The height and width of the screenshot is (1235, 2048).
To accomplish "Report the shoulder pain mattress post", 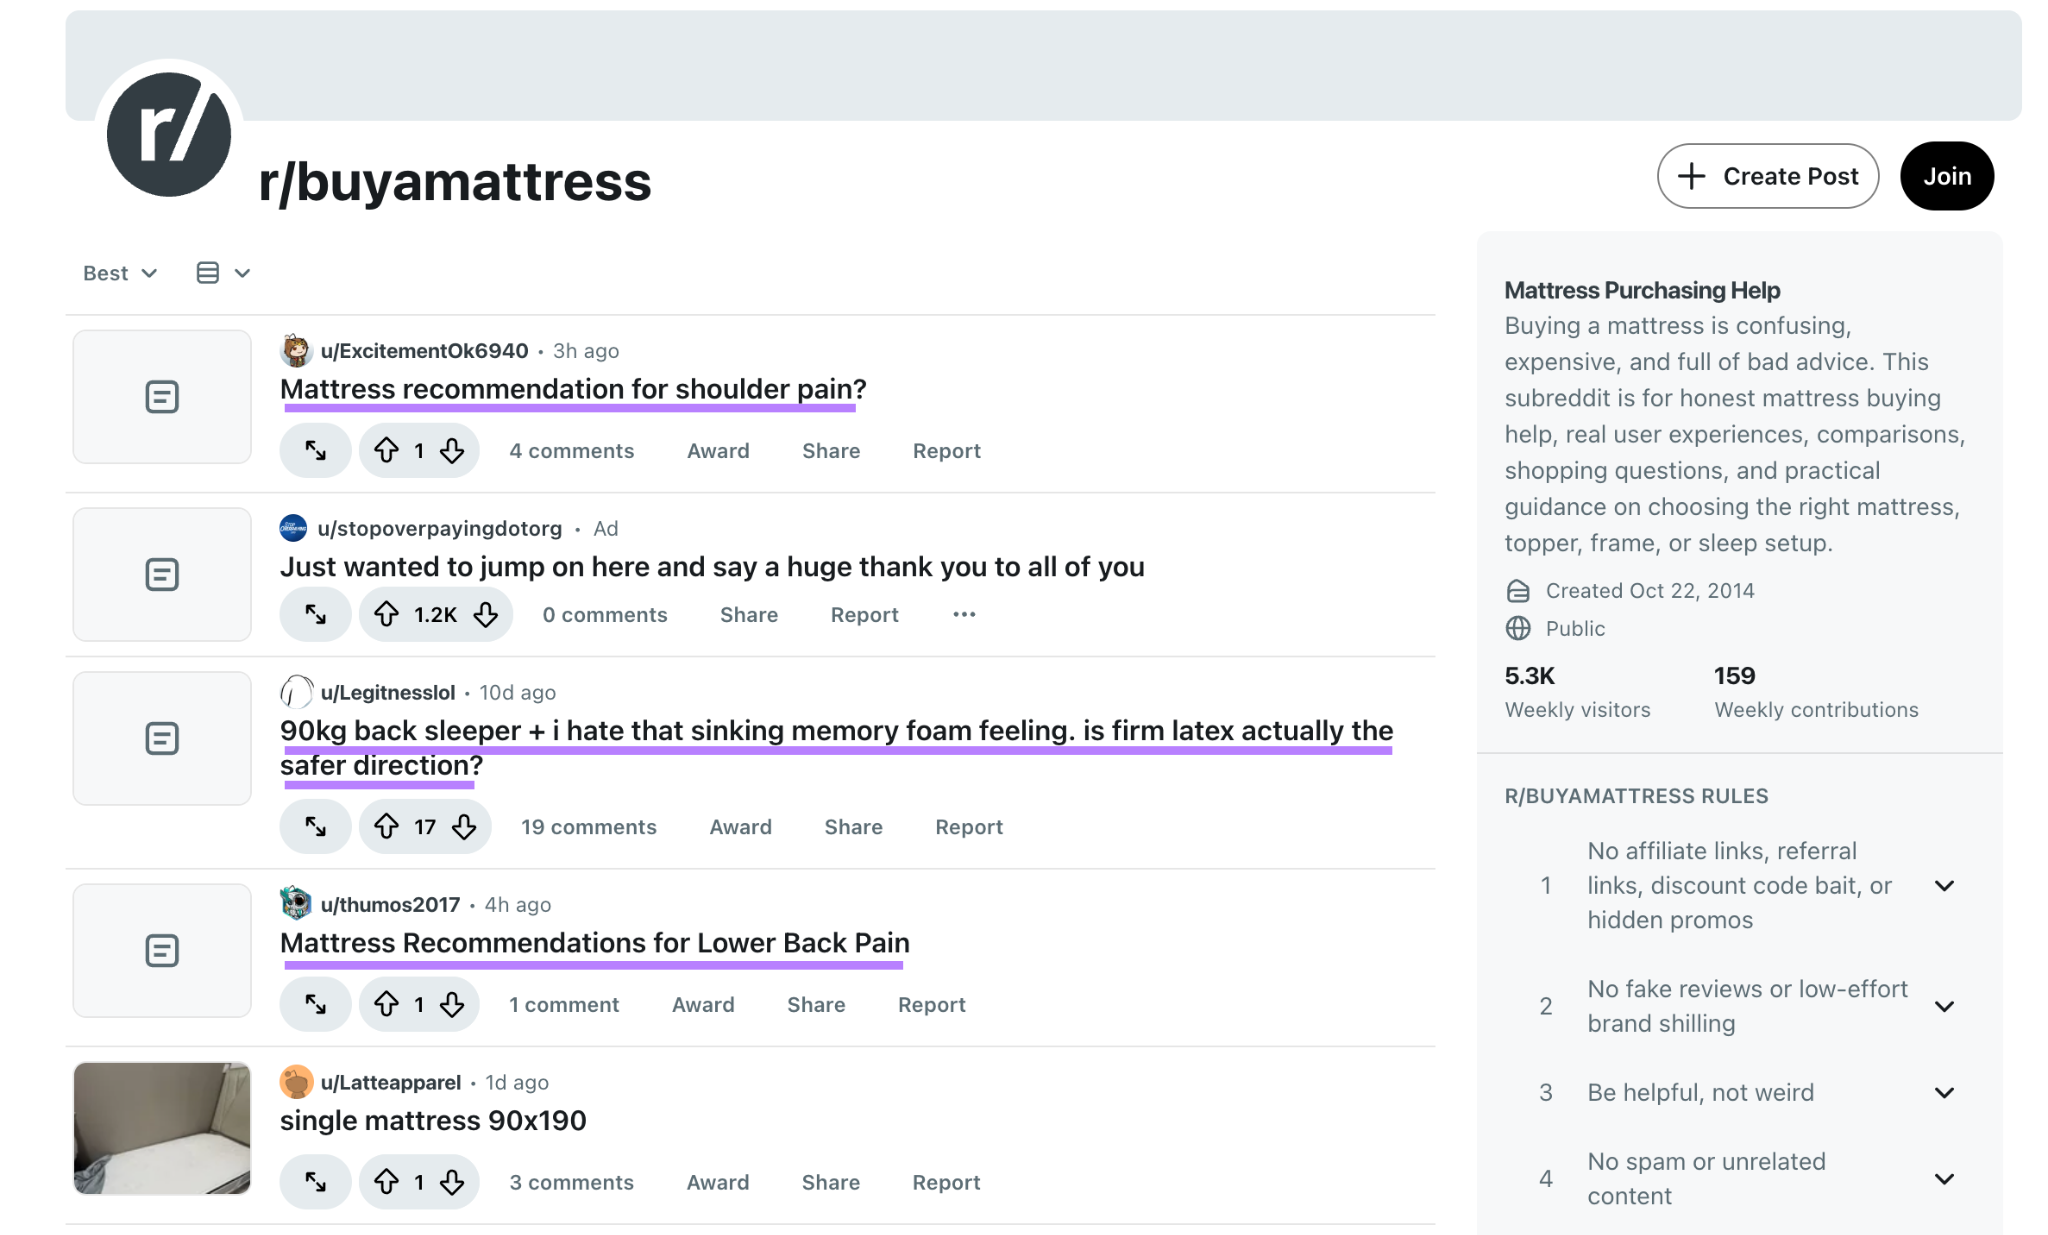I will point(947,451).
